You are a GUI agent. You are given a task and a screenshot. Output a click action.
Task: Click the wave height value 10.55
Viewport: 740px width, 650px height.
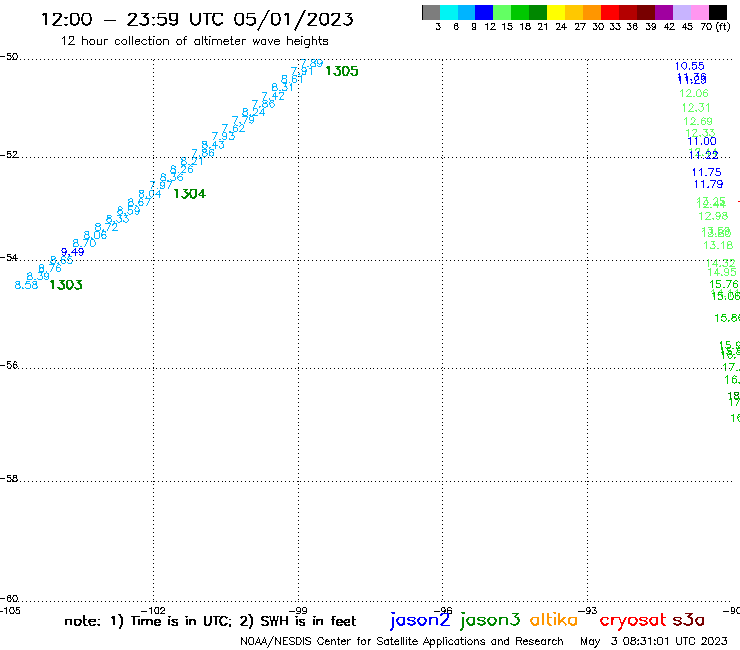(x=690, y=66)
